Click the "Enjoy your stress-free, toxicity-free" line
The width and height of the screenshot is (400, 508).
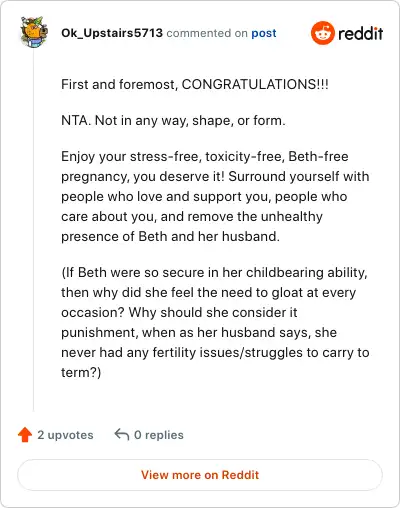(x=205, y=156)
